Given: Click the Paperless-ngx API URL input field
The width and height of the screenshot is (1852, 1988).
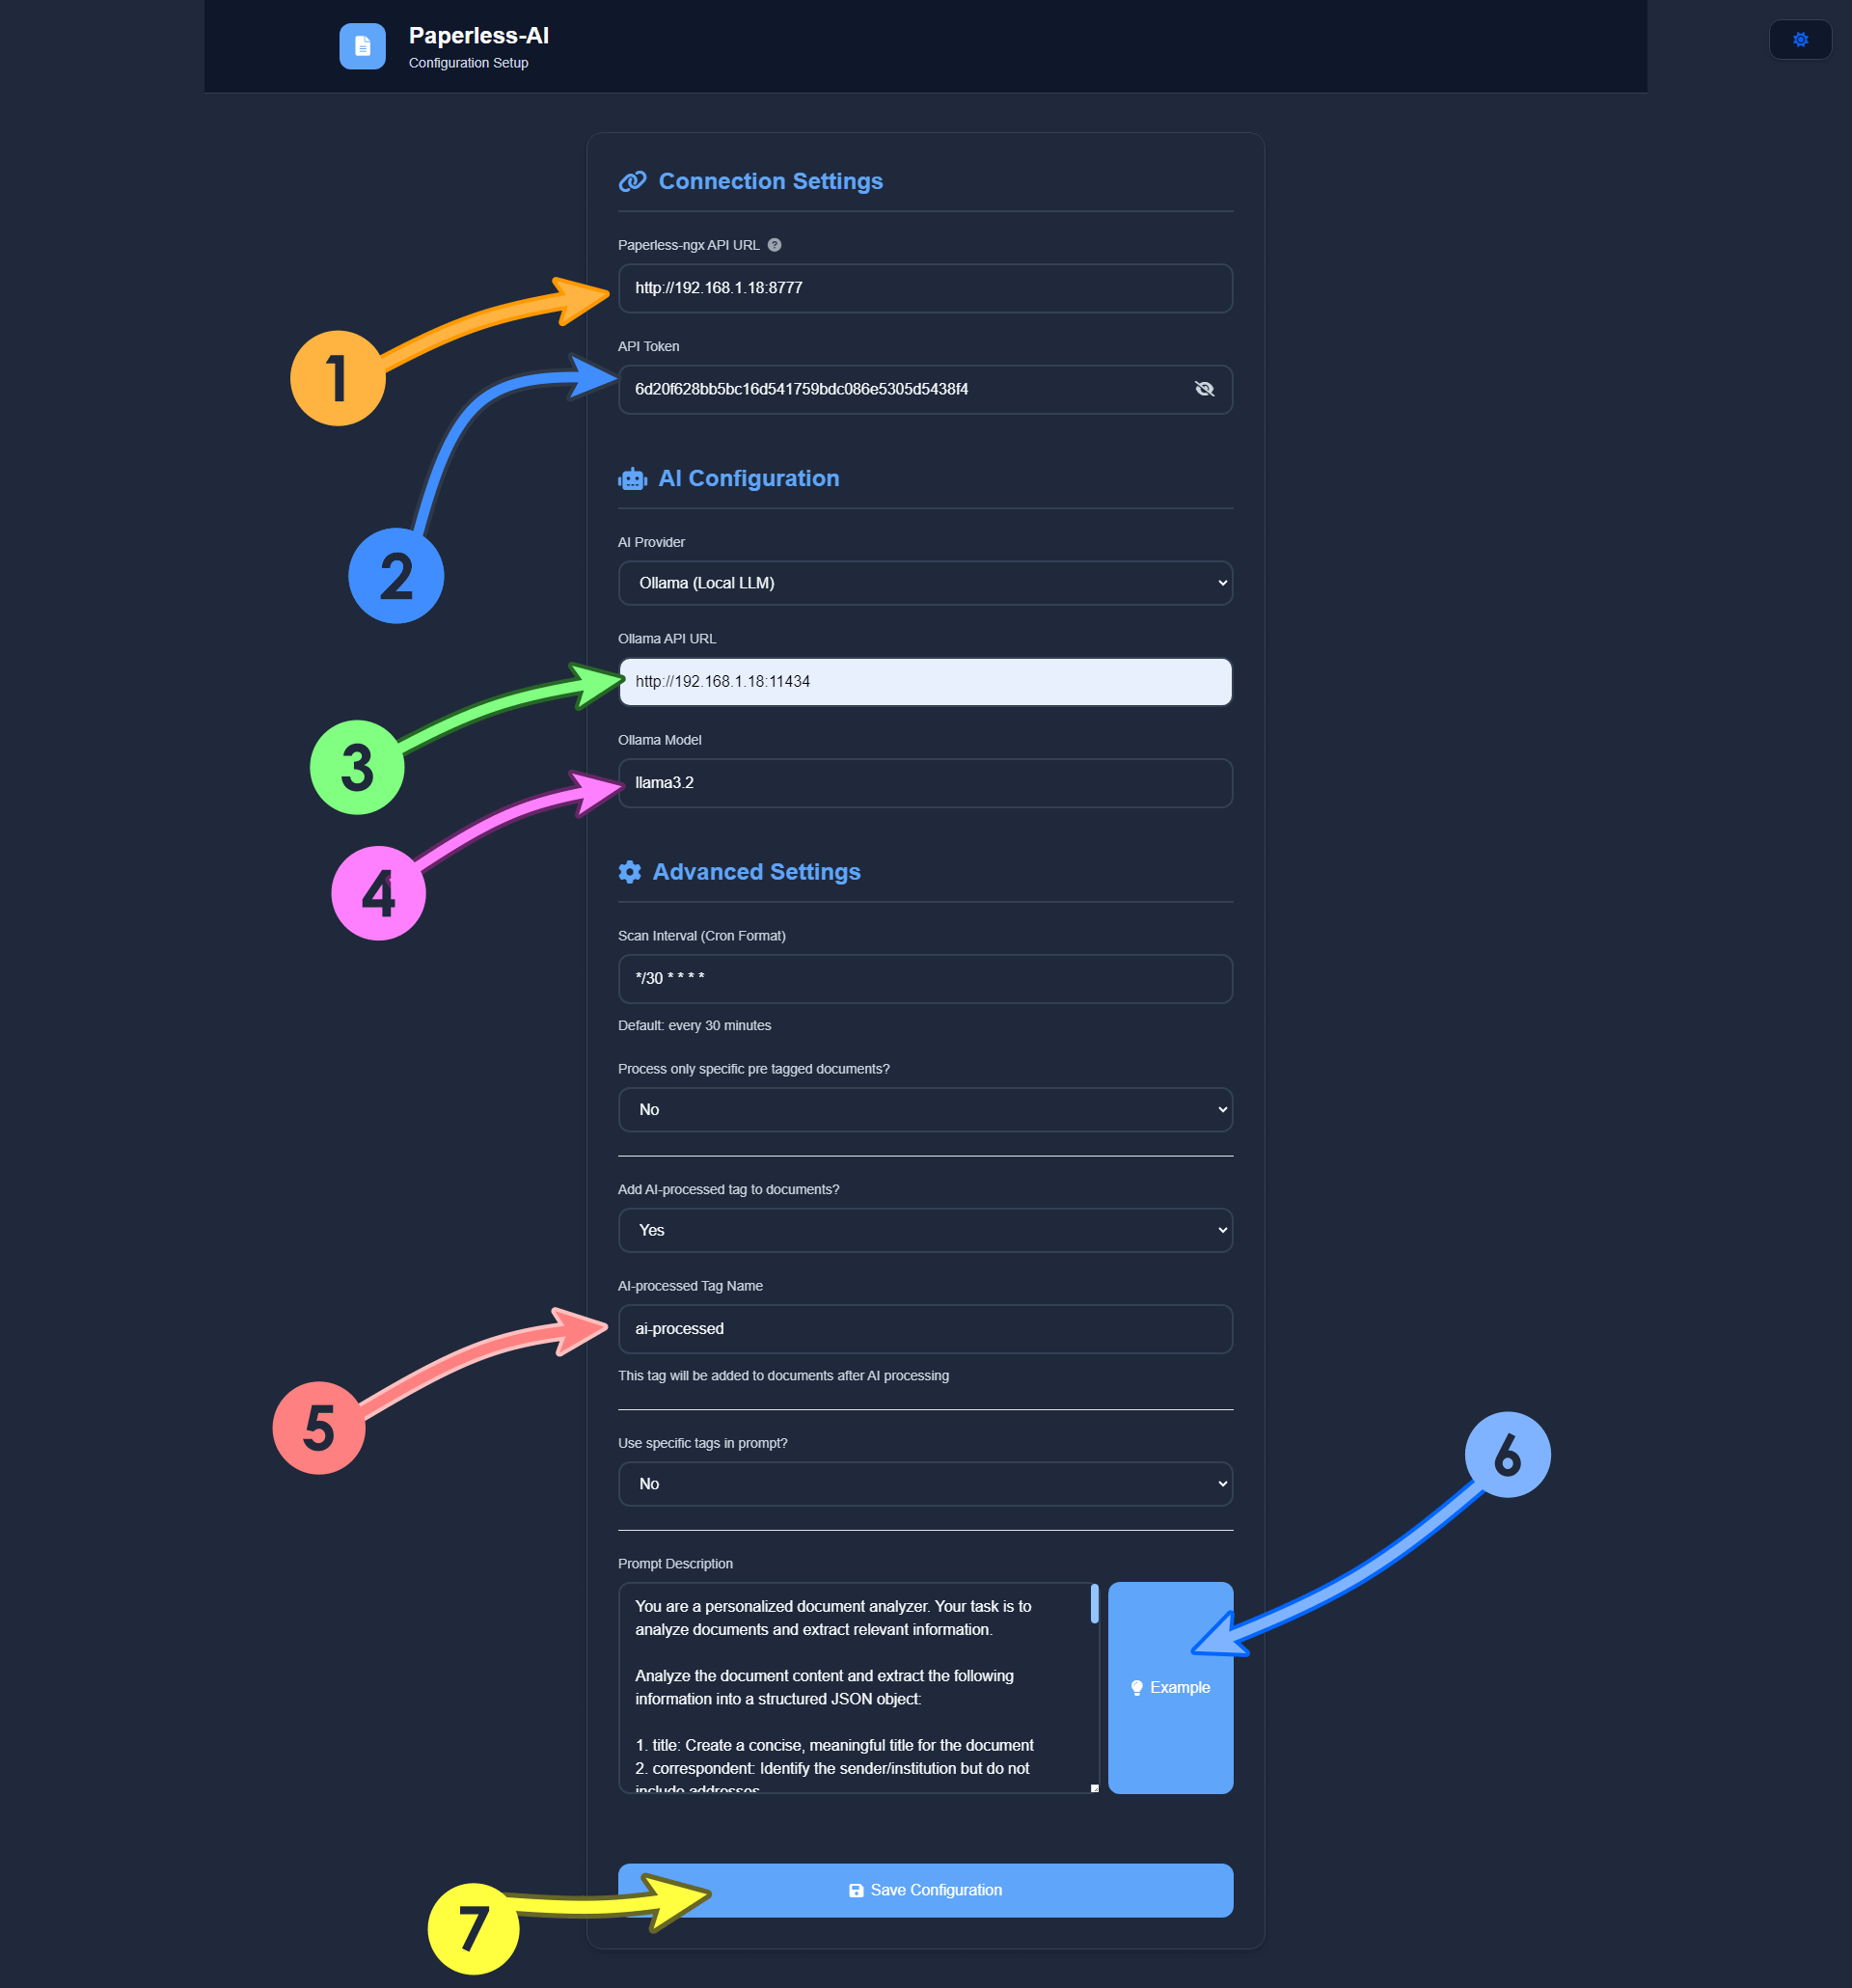Looking at the screenshot, I should 924,287.
